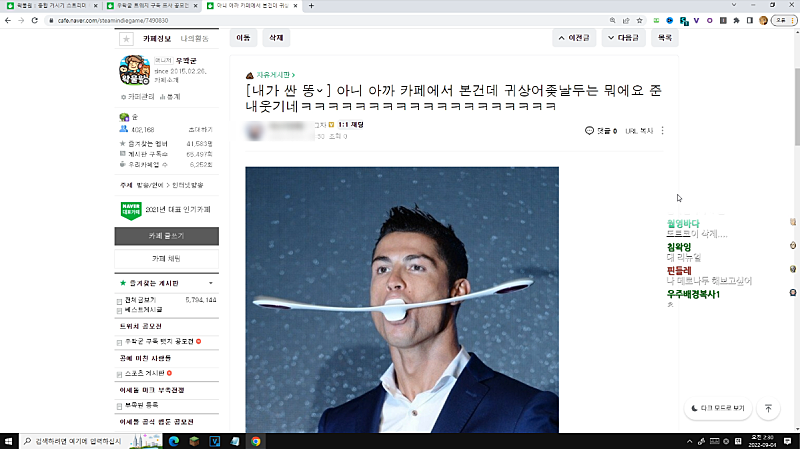Click the cafe profile mascot image
Image resolution: width=800 pixels, height=449 pixels.
point(134,70)
